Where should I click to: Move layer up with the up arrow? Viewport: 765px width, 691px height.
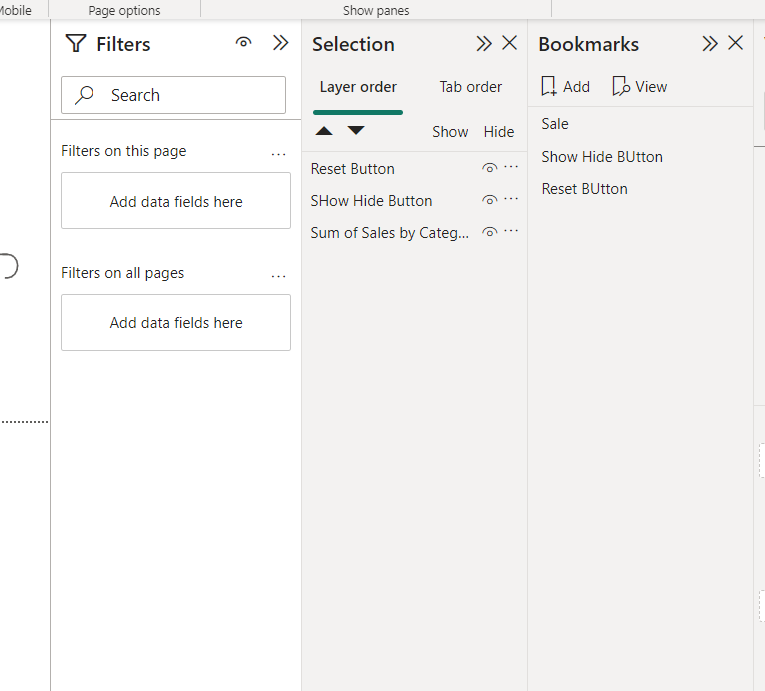coord(324,131)
